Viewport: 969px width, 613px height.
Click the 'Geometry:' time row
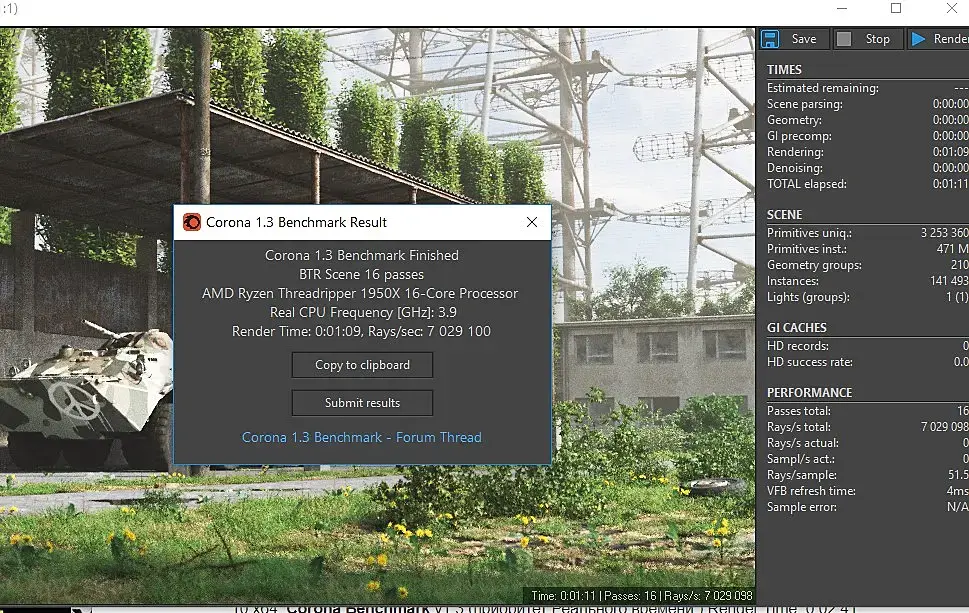(x=868, y=120)
